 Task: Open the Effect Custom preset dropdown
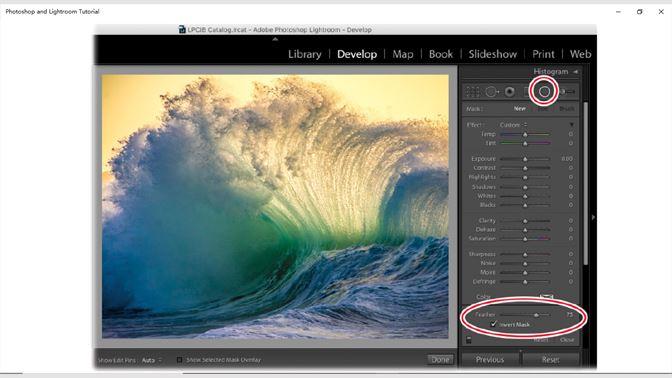pos(513,125)
